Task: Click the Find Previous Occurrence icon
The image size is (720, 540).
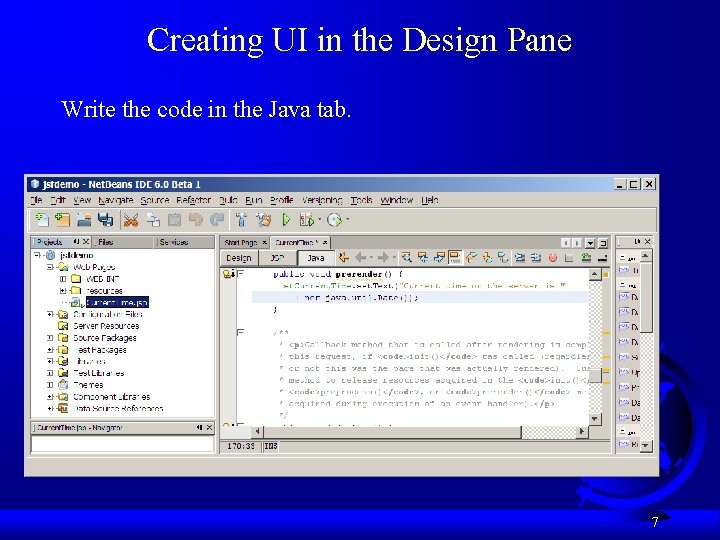Action: (423, 258)
